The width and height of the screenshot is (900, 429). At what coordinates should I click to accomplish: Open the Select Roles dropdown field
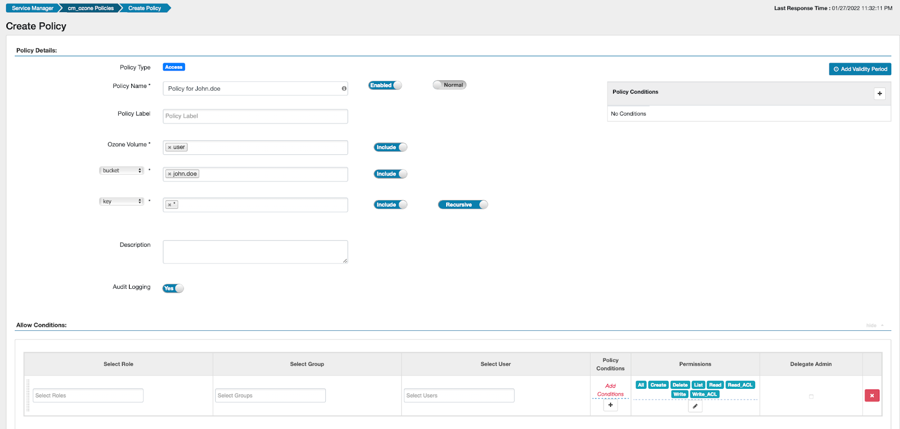click(88, 396)
